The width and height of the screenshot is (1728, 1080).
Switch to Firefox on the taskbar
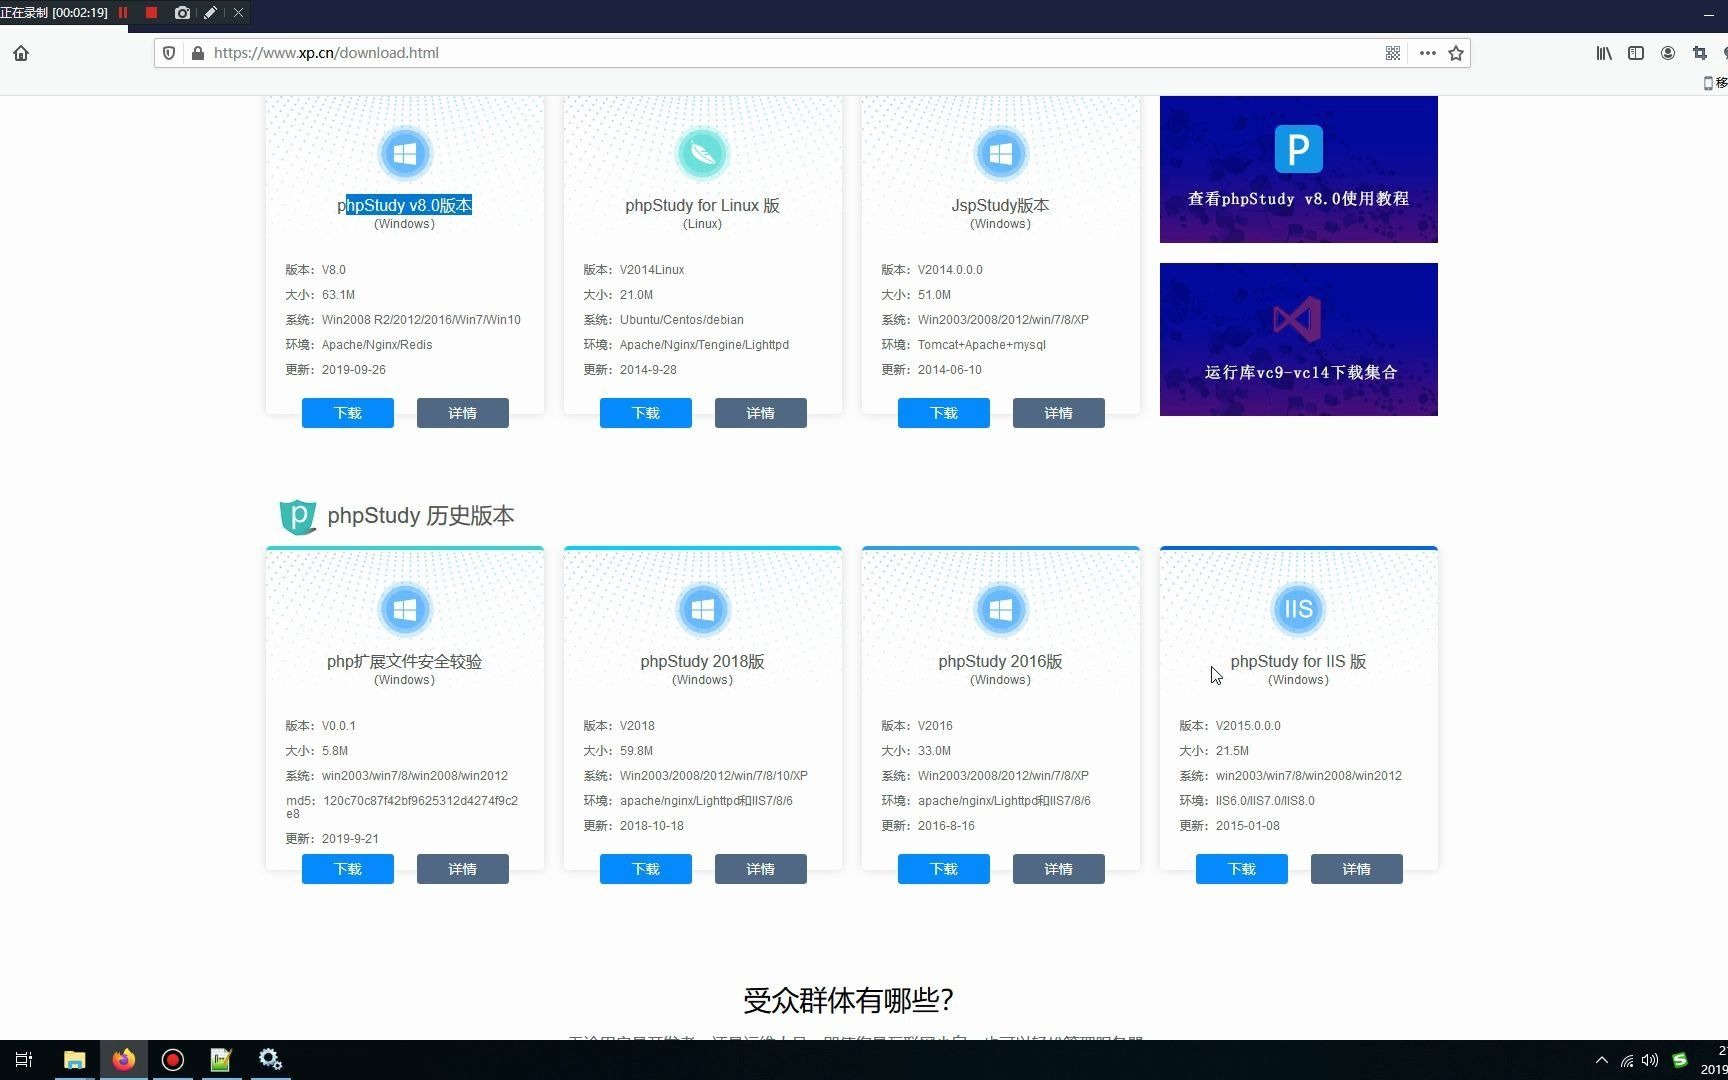(124, 1060)
